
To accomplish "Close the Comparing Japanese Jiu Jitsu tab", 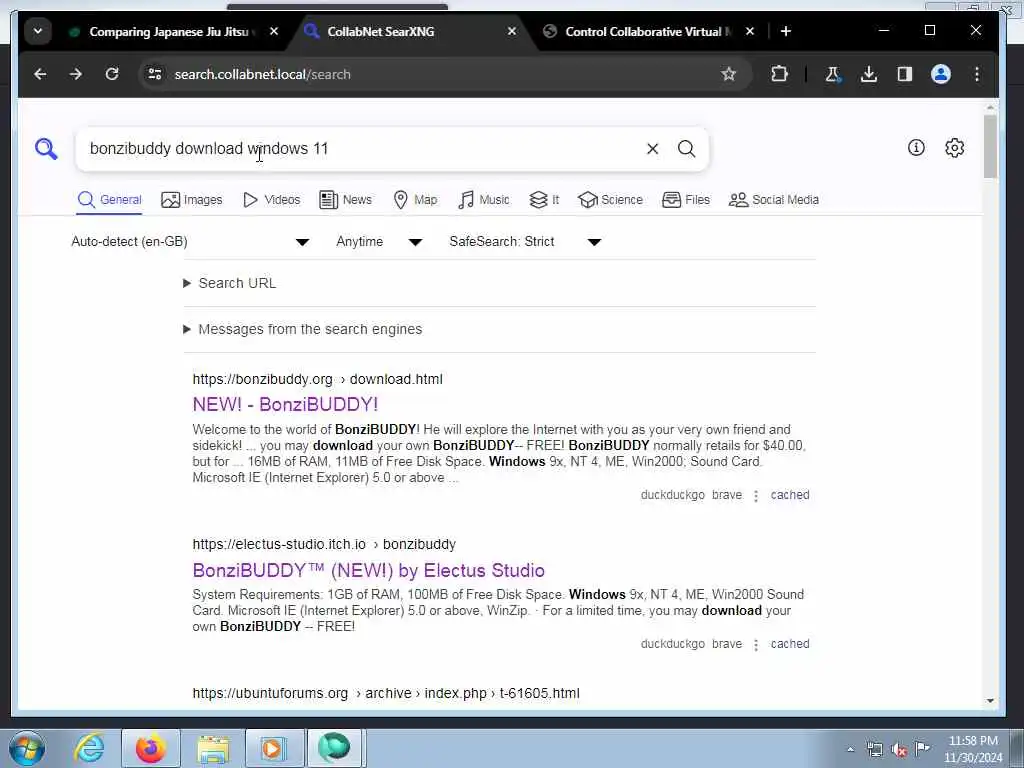I will point(274,31).
